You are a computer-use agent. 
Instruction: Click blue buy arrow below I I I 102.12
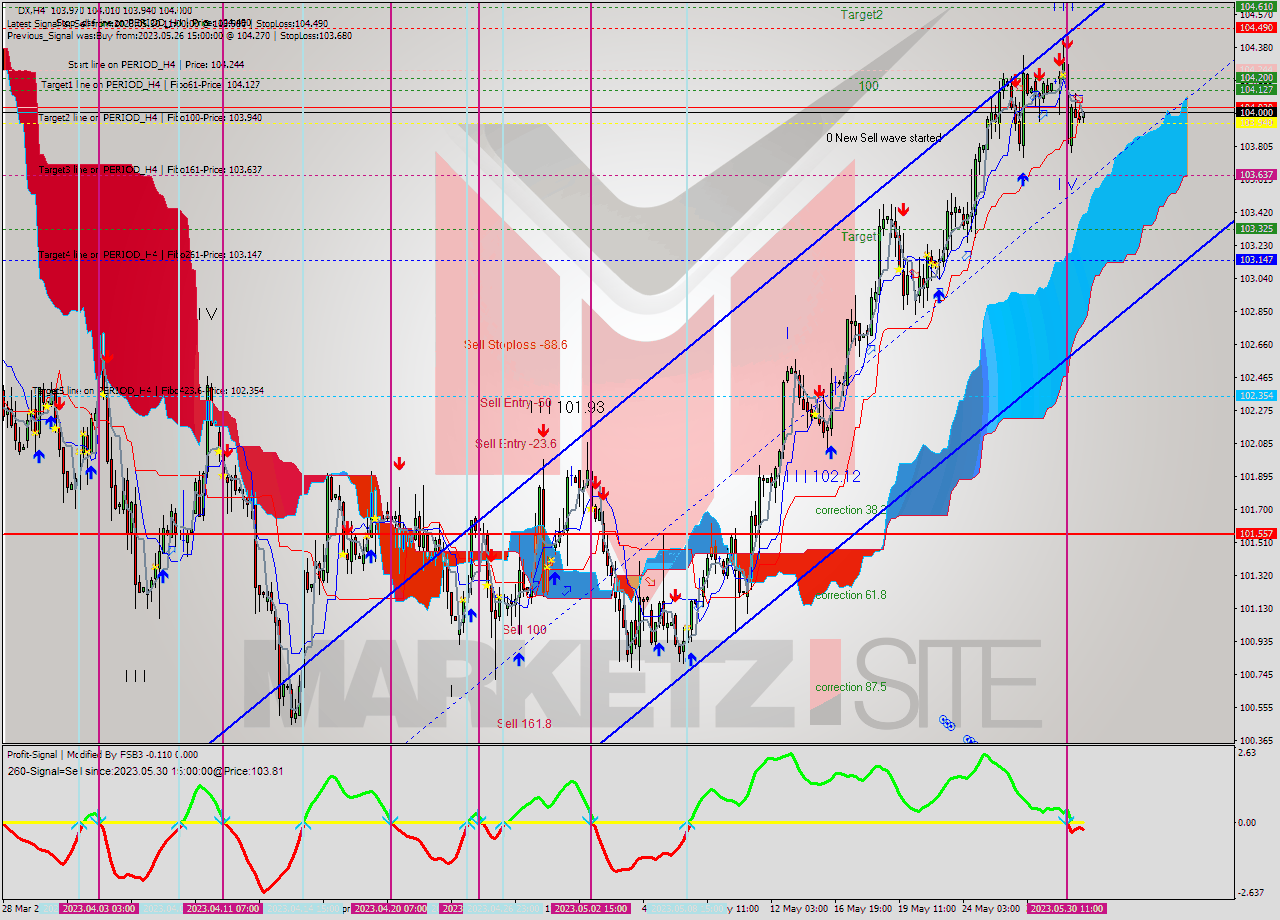(830, 452)
